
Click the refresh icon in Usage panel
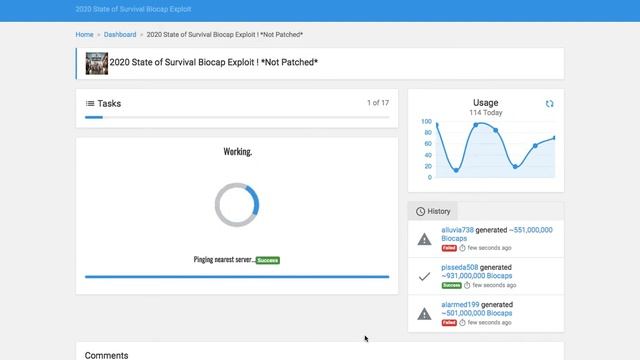(x=549, y=104)
